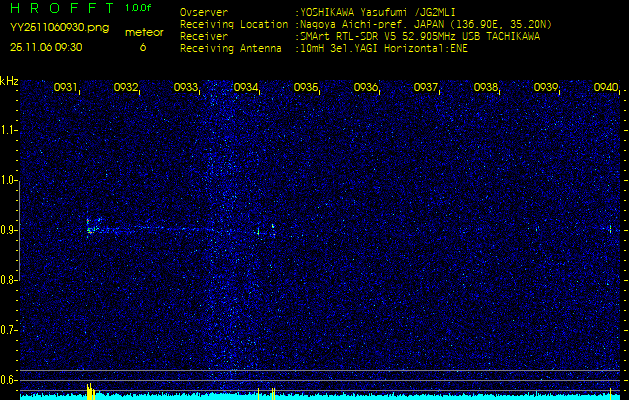Click the 0.7 kHz axis label

8,330
